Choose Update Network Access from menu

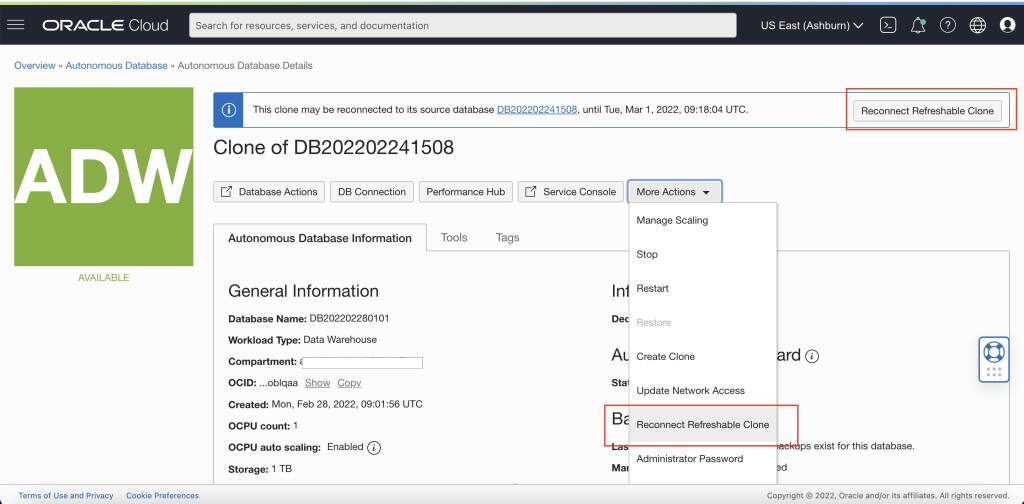pos(703,390)
